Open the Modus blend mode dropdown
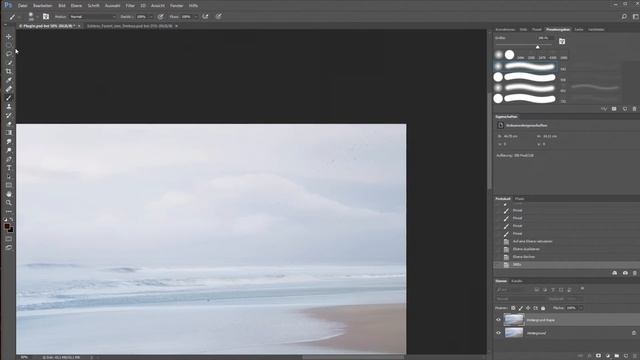This screenshot has height=360, width=640. [x=93, y=17]
